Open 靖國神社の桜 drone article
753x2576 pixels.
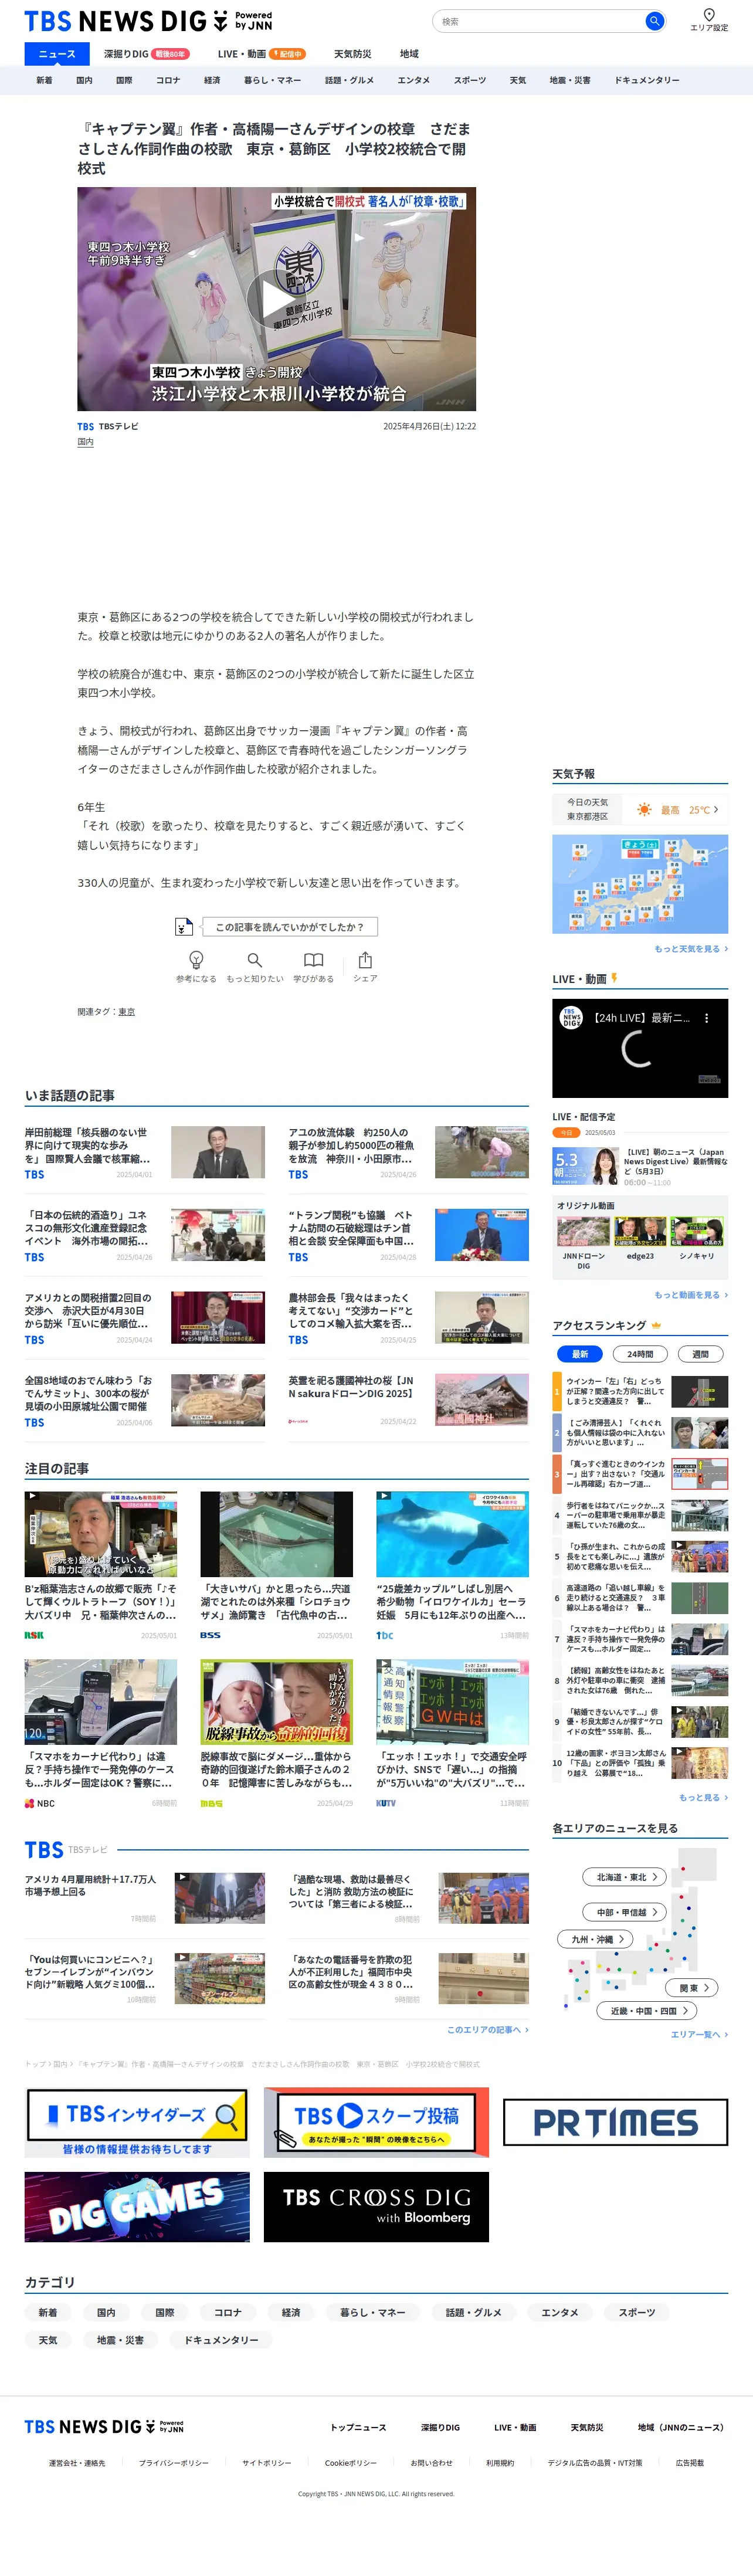(x=408, y=1400)
